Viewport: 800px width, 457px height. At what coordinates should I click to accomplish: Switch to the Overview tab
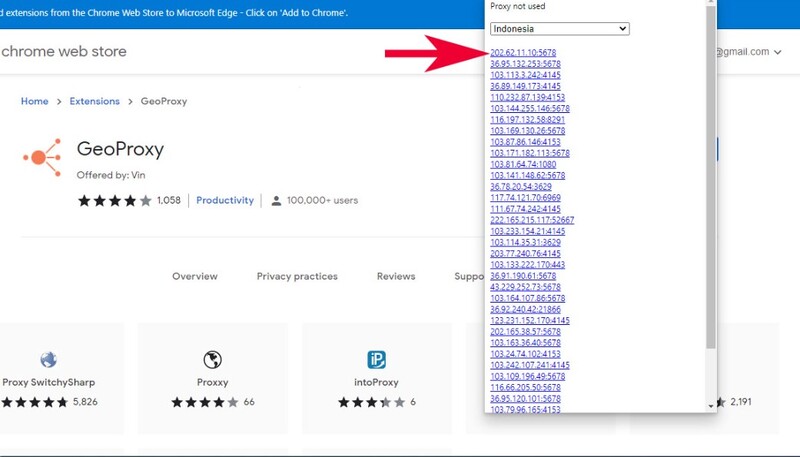(194, 276)
